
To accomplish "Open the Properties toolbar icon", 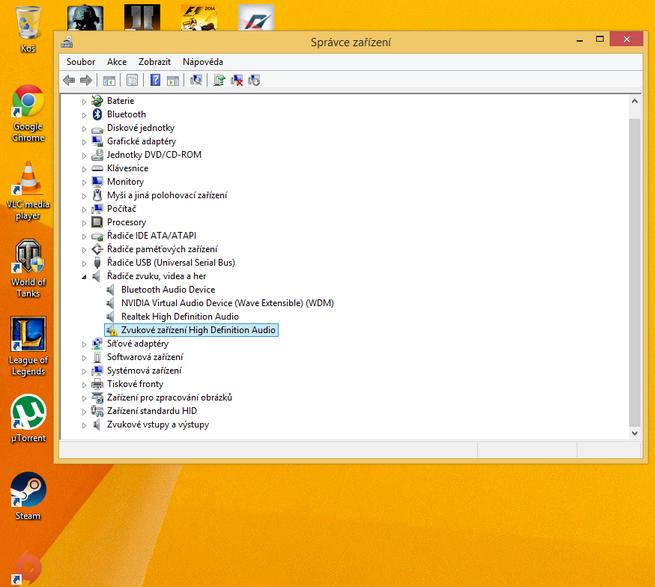I will 132,80.
